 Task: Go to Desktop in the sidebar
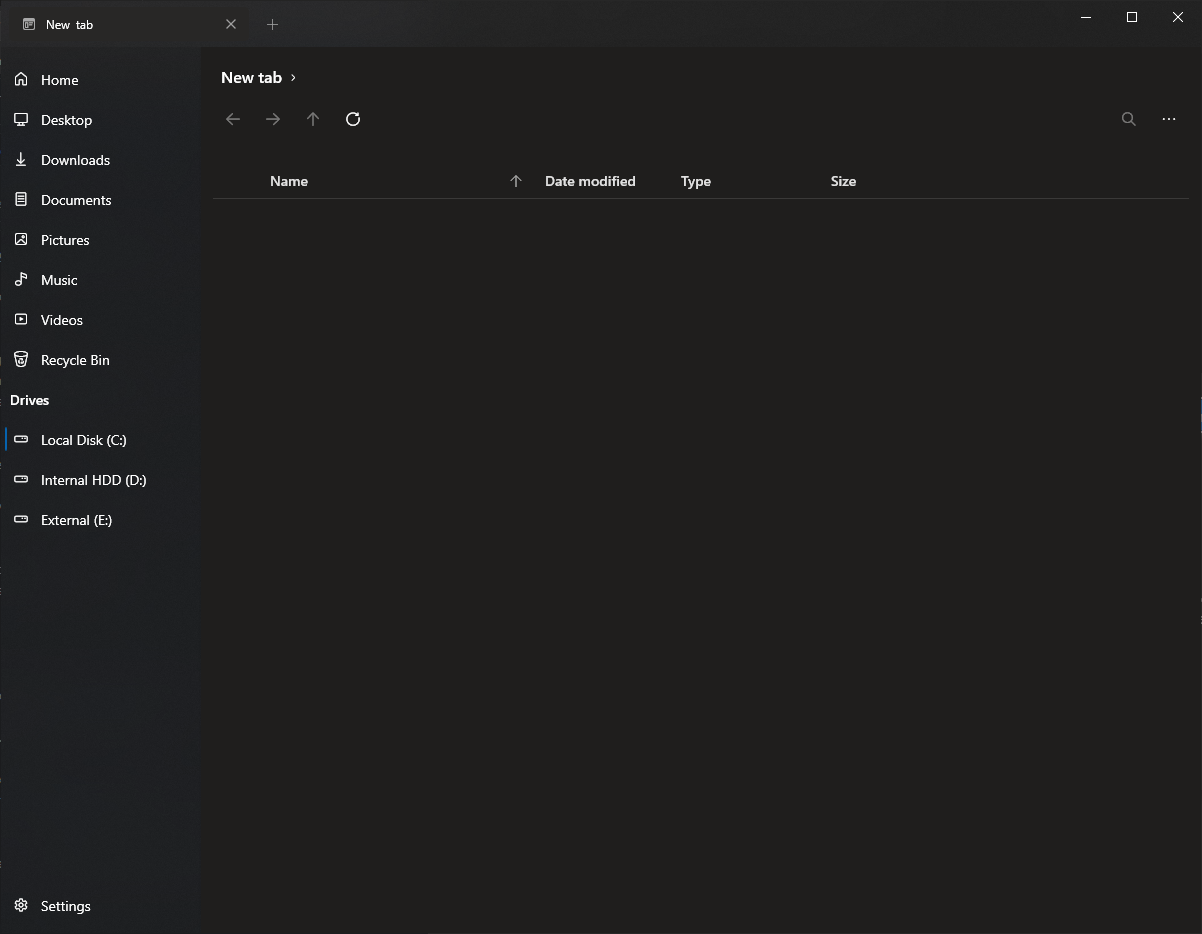tap(100, 120)
